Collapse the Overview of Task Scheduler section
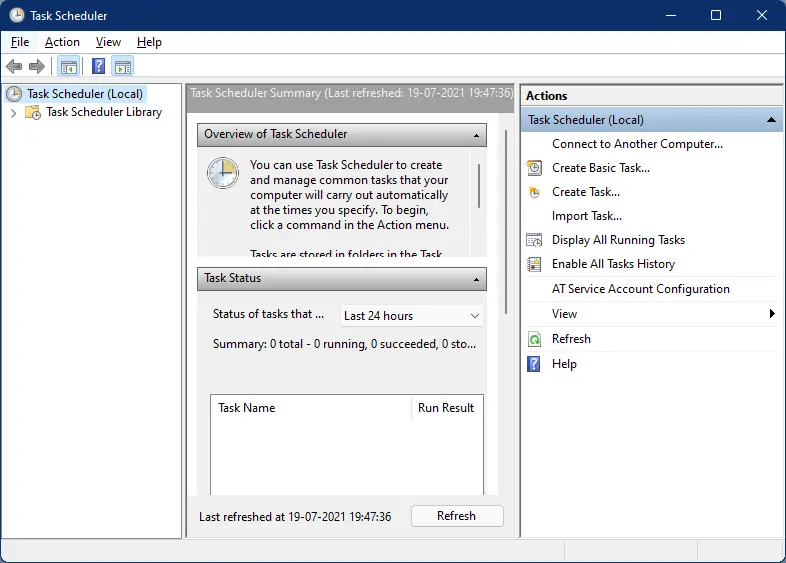Viewport: 786px width, 563px height. pyautogui.click(x=476, y=135)
